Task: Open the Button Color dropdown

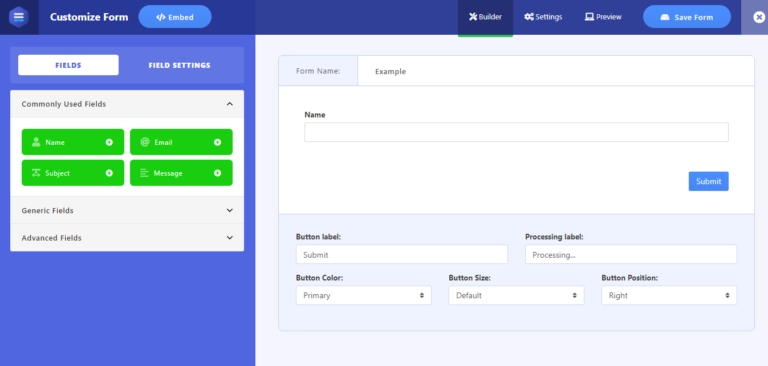Action: tap(363, 295)
